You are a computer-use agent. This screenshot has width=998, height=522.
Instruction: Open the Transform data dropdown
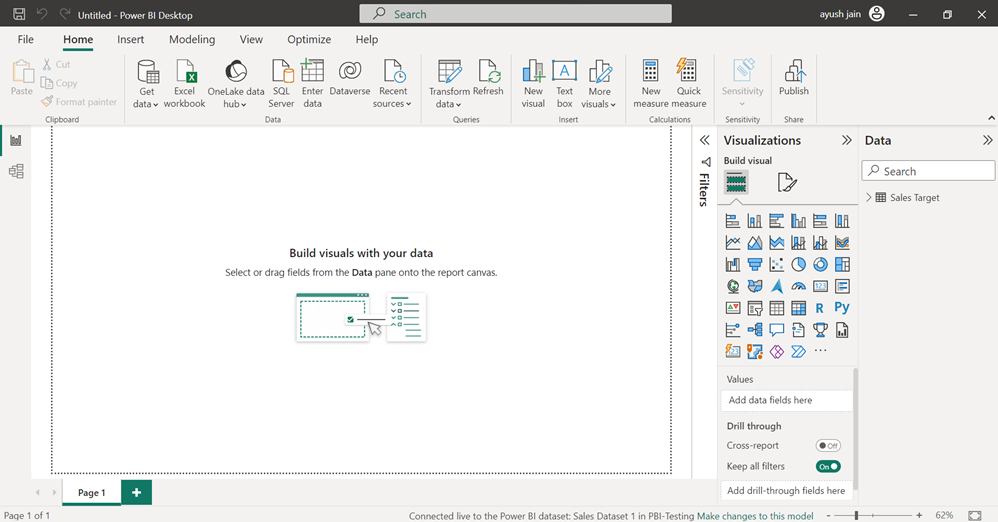tap(449, 84)
